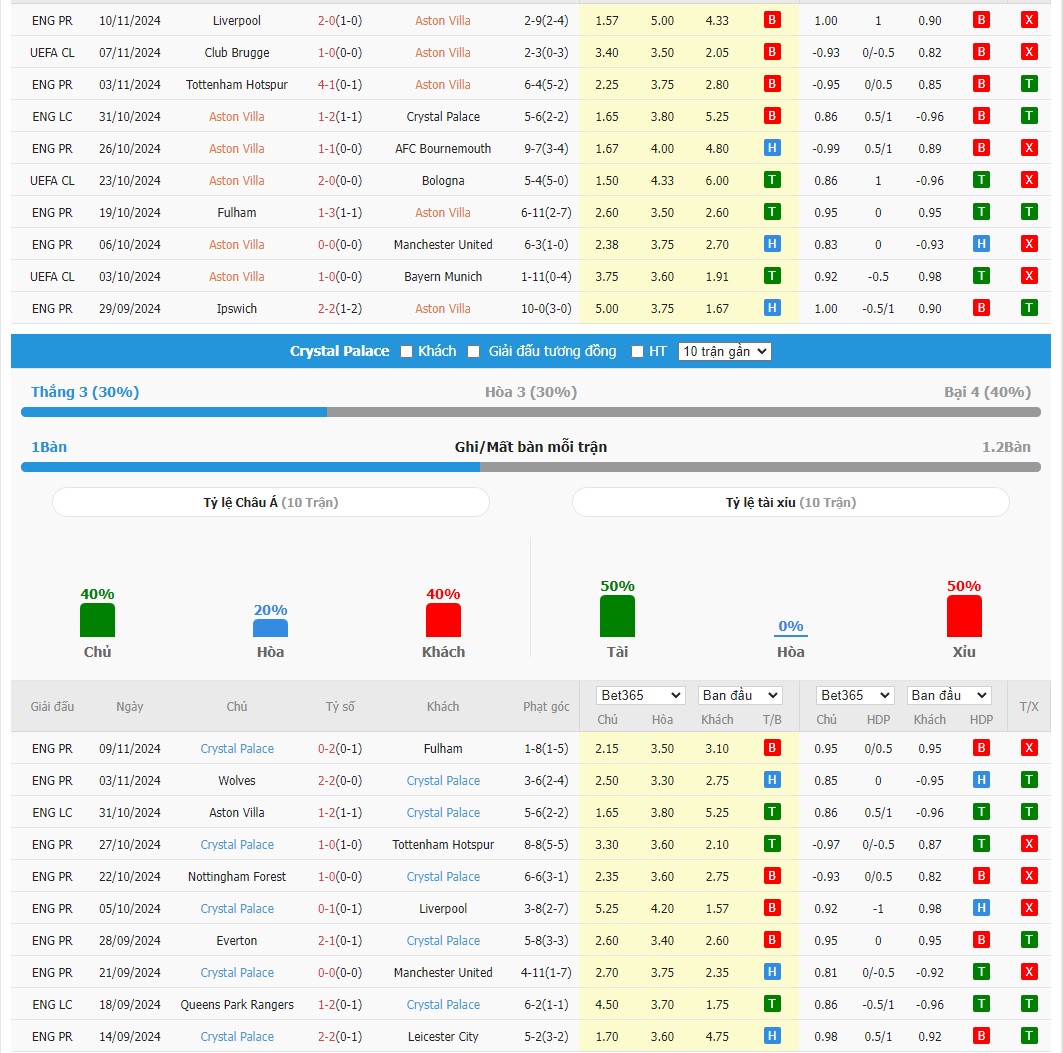Viewport: 1063px width, 1053px height.
Task: Open the Bet365 dropdown above the Chủ/Hòa/Khách odds
Action: (x=640, y=696)
